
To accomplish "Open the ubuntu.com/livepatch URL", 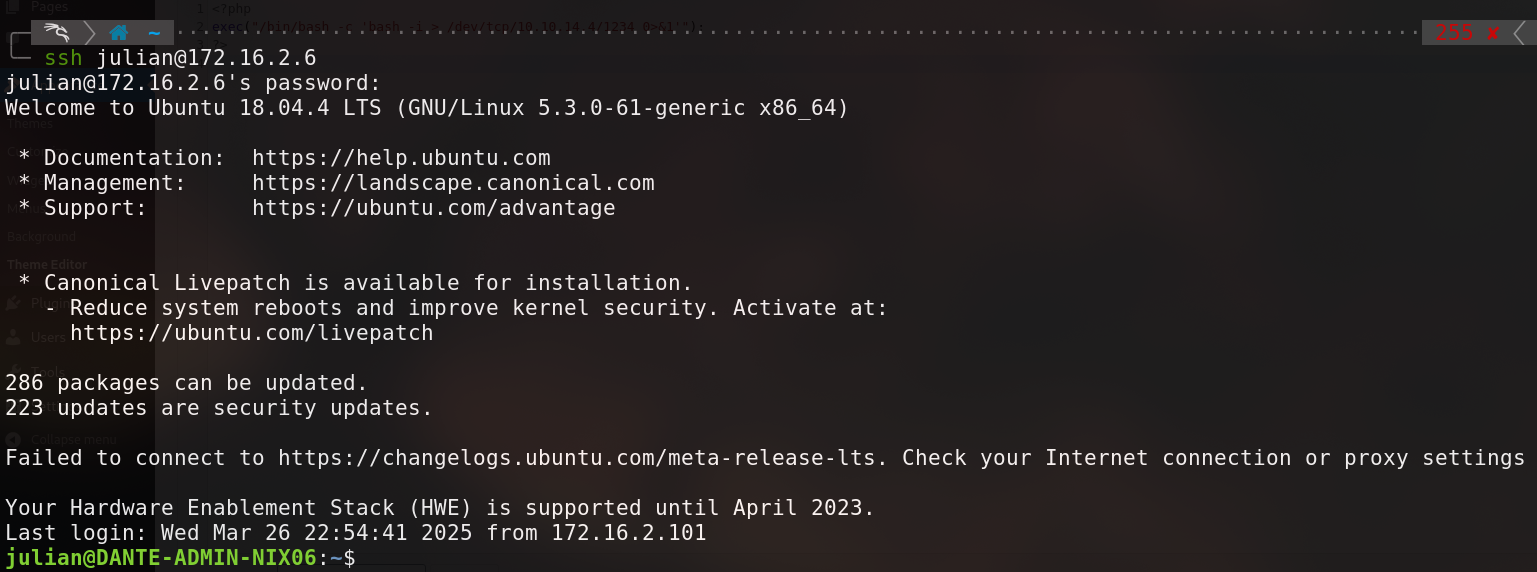I will coord(251,333).
